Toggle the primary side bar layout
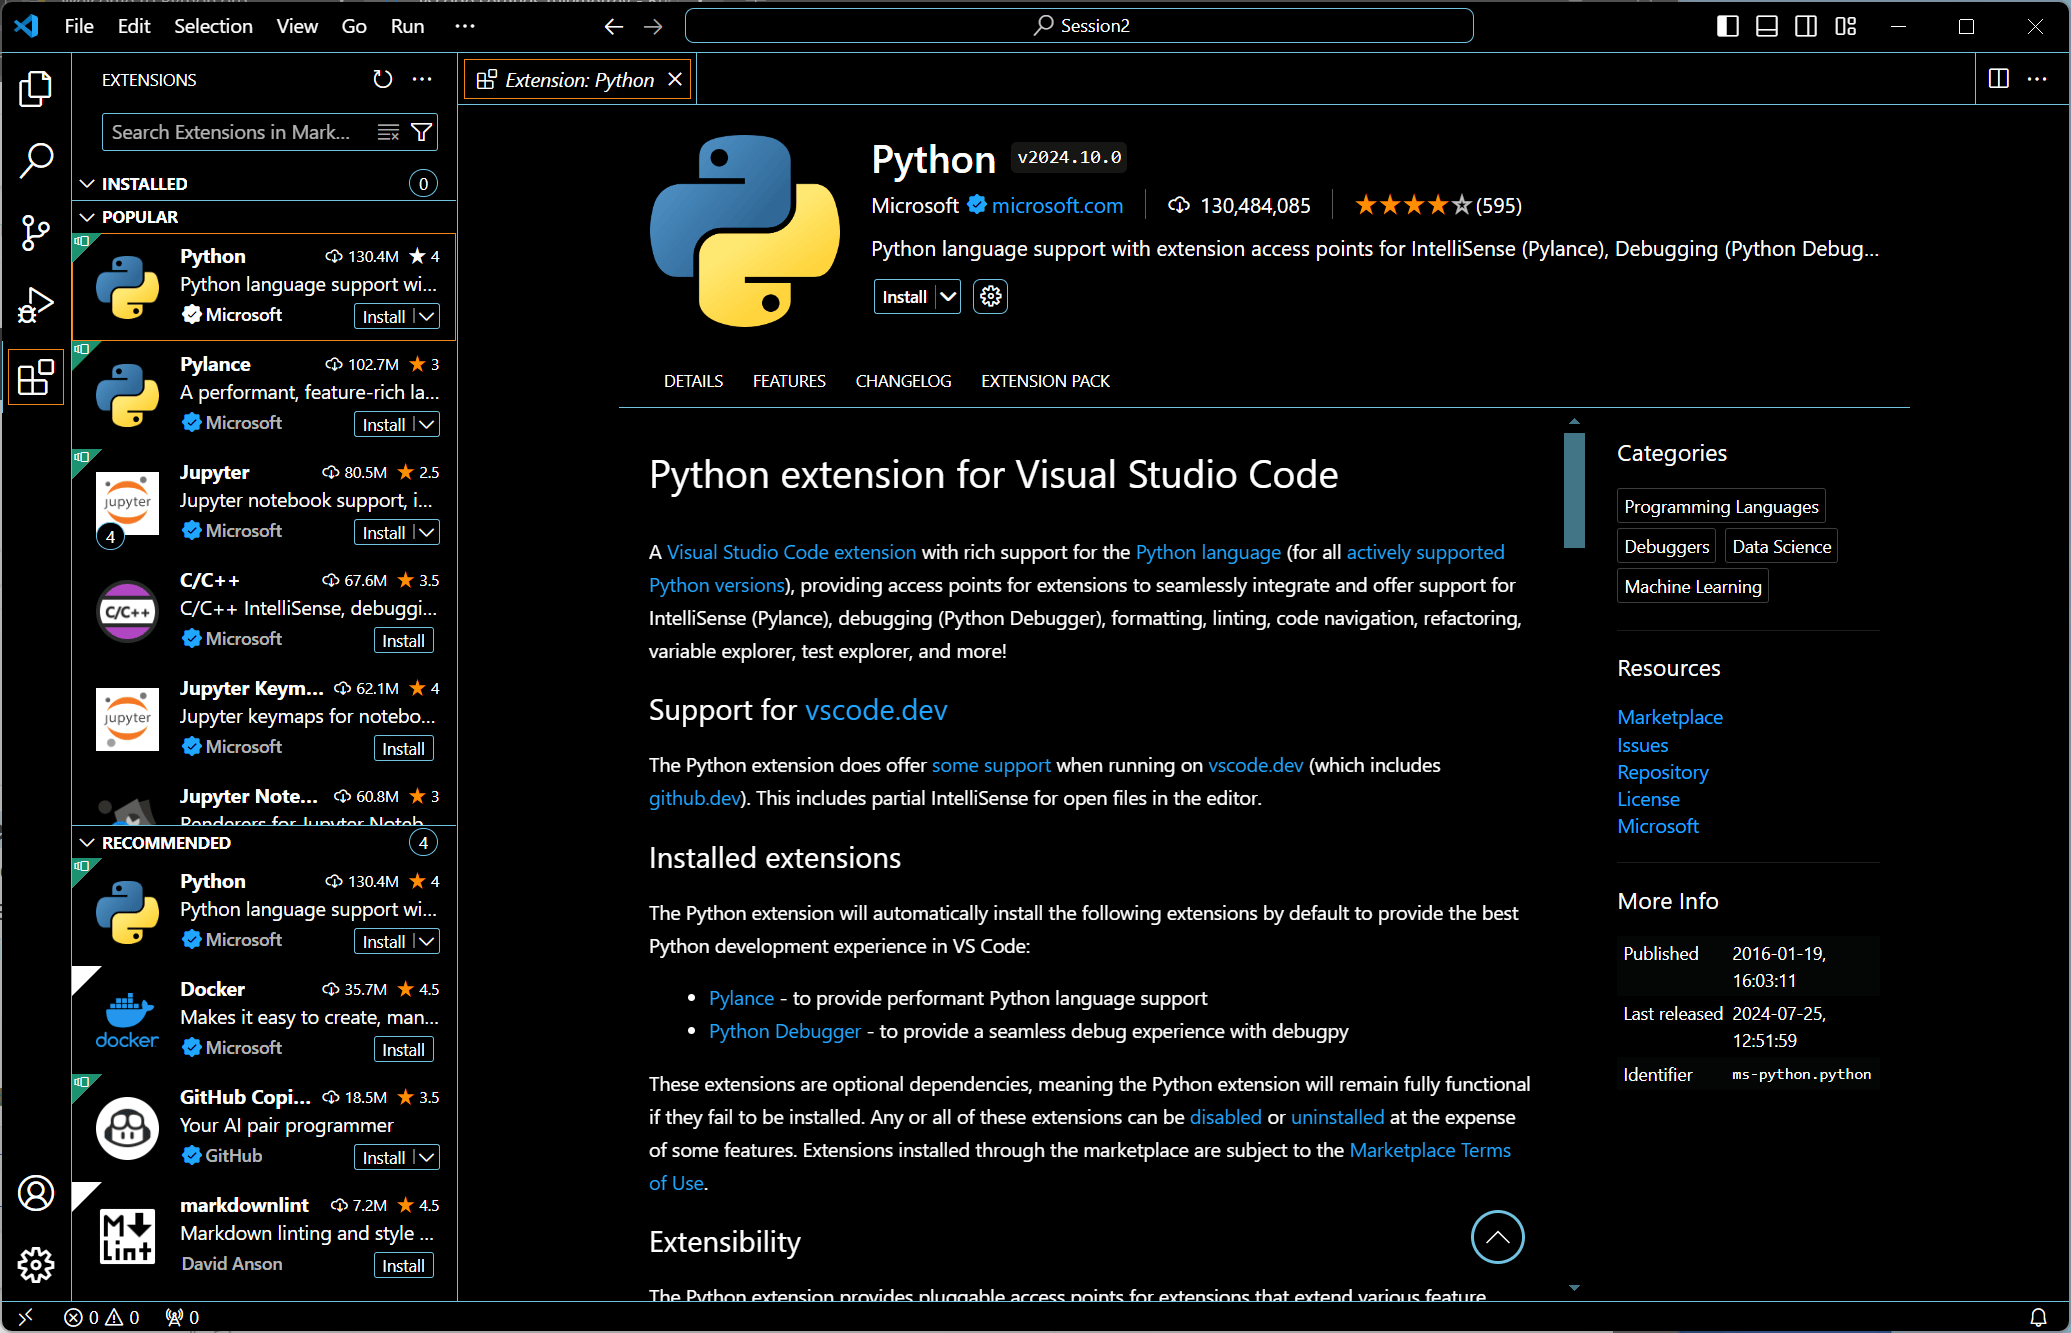Screen dimensions: 2071x1333 (x=1727, y=26)
